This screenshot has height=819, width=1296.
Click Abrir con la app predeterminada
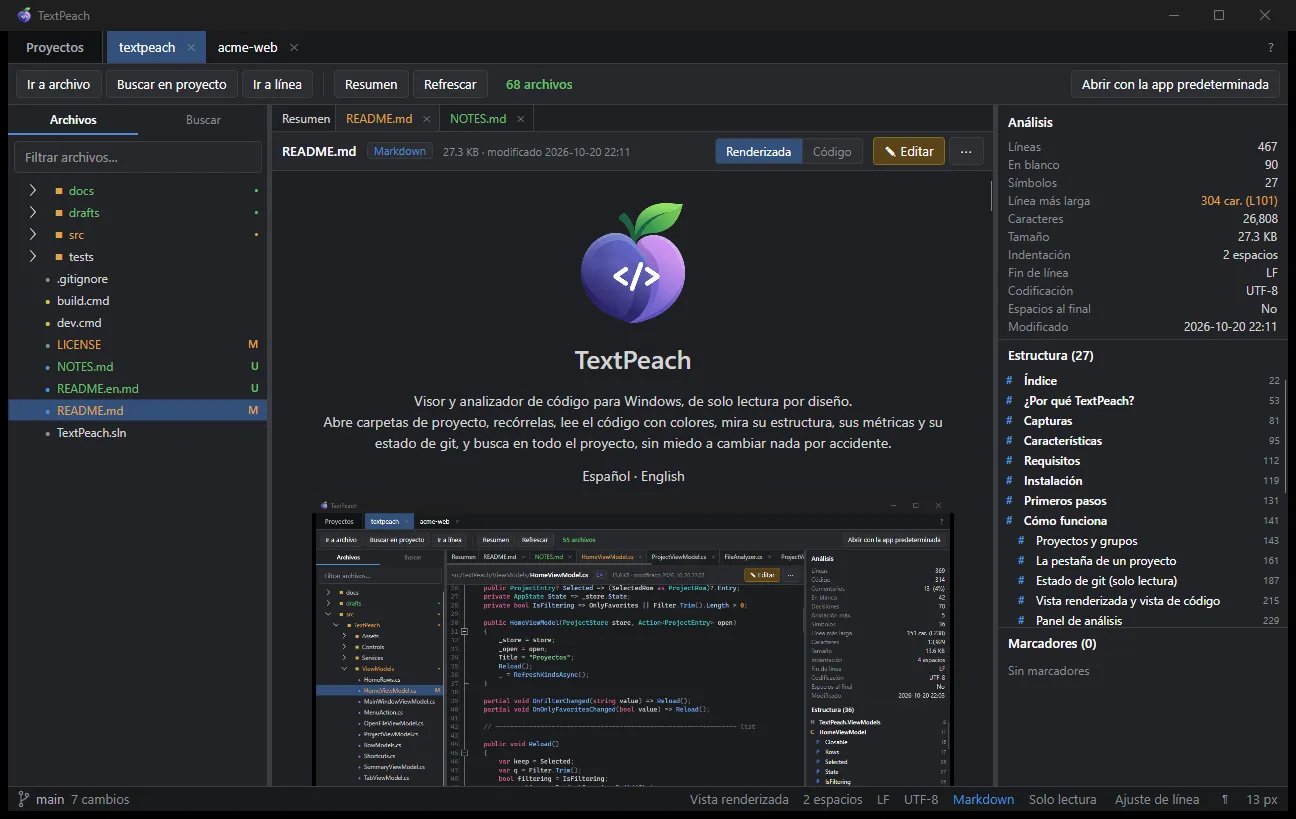coord(1174,84)
